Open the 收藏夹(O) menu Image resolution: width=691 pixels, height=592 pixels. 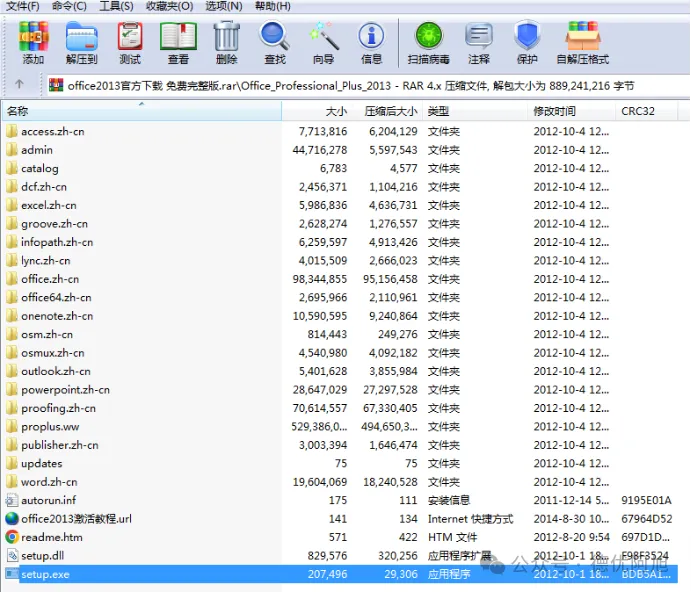169,6
